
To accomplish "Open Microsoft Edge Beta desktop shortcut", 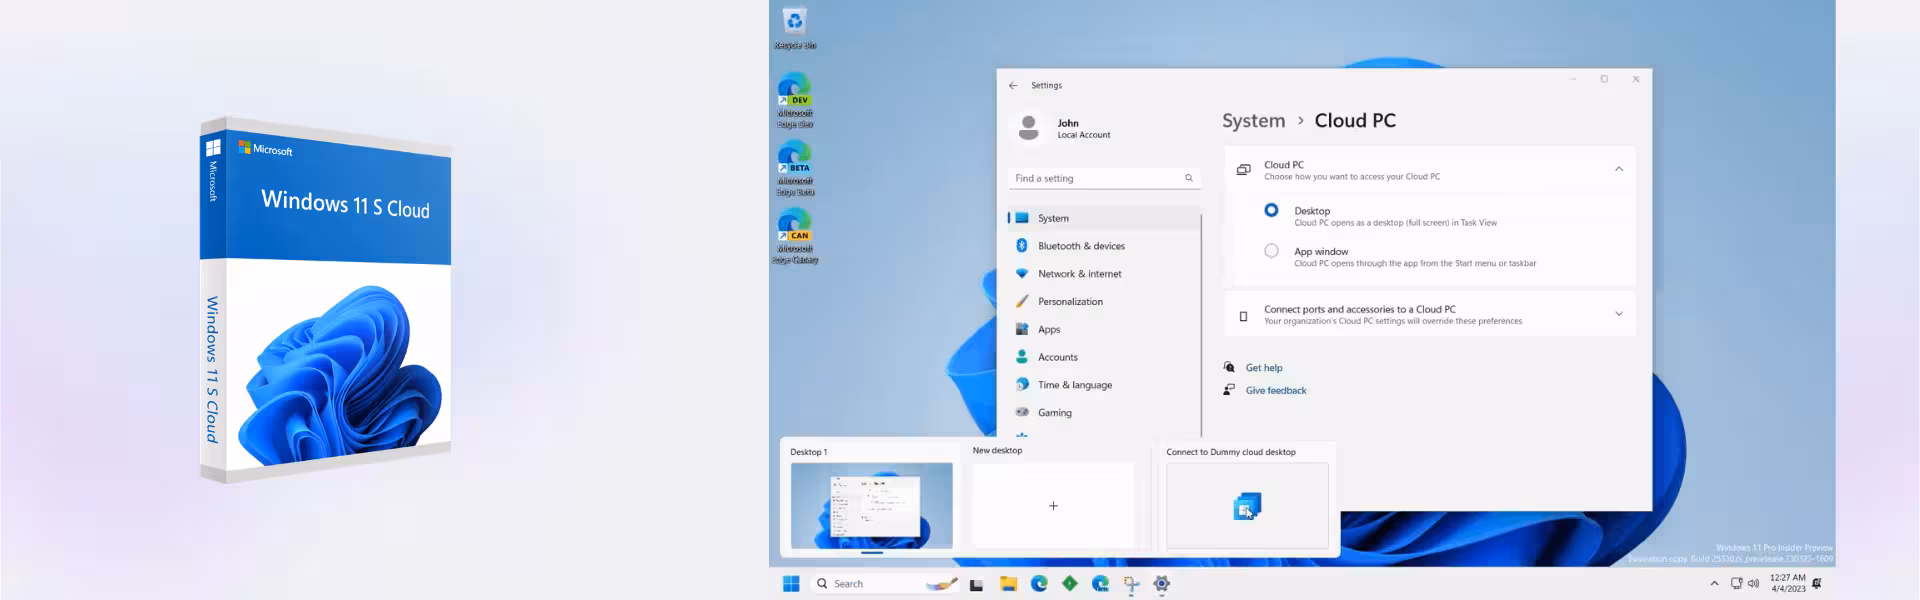I will pyautogui.click(x=794, y=168).
